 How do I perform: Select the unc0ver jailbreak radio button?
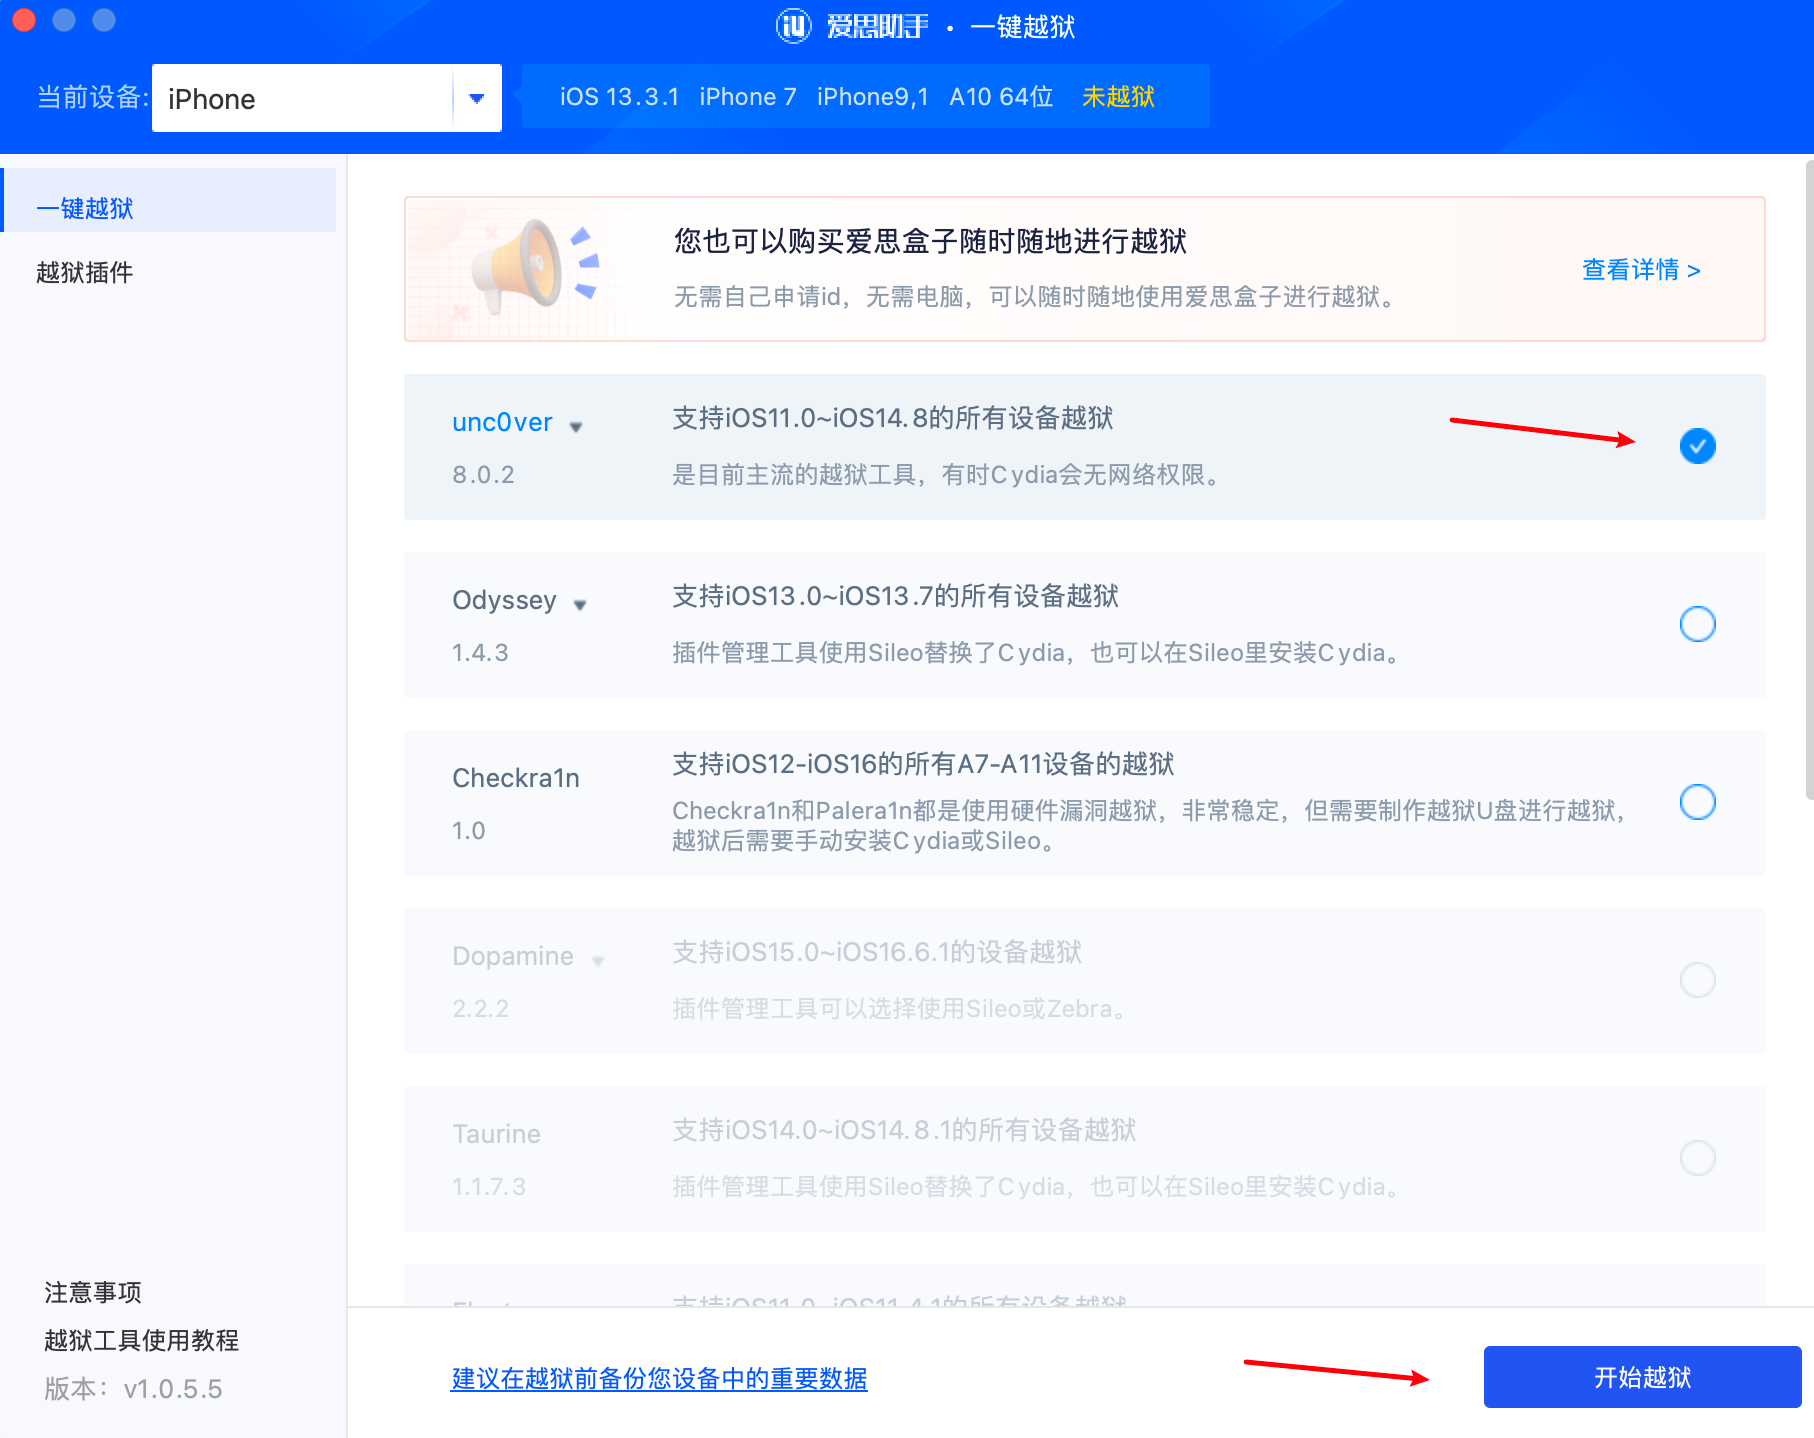point(1697,446)
